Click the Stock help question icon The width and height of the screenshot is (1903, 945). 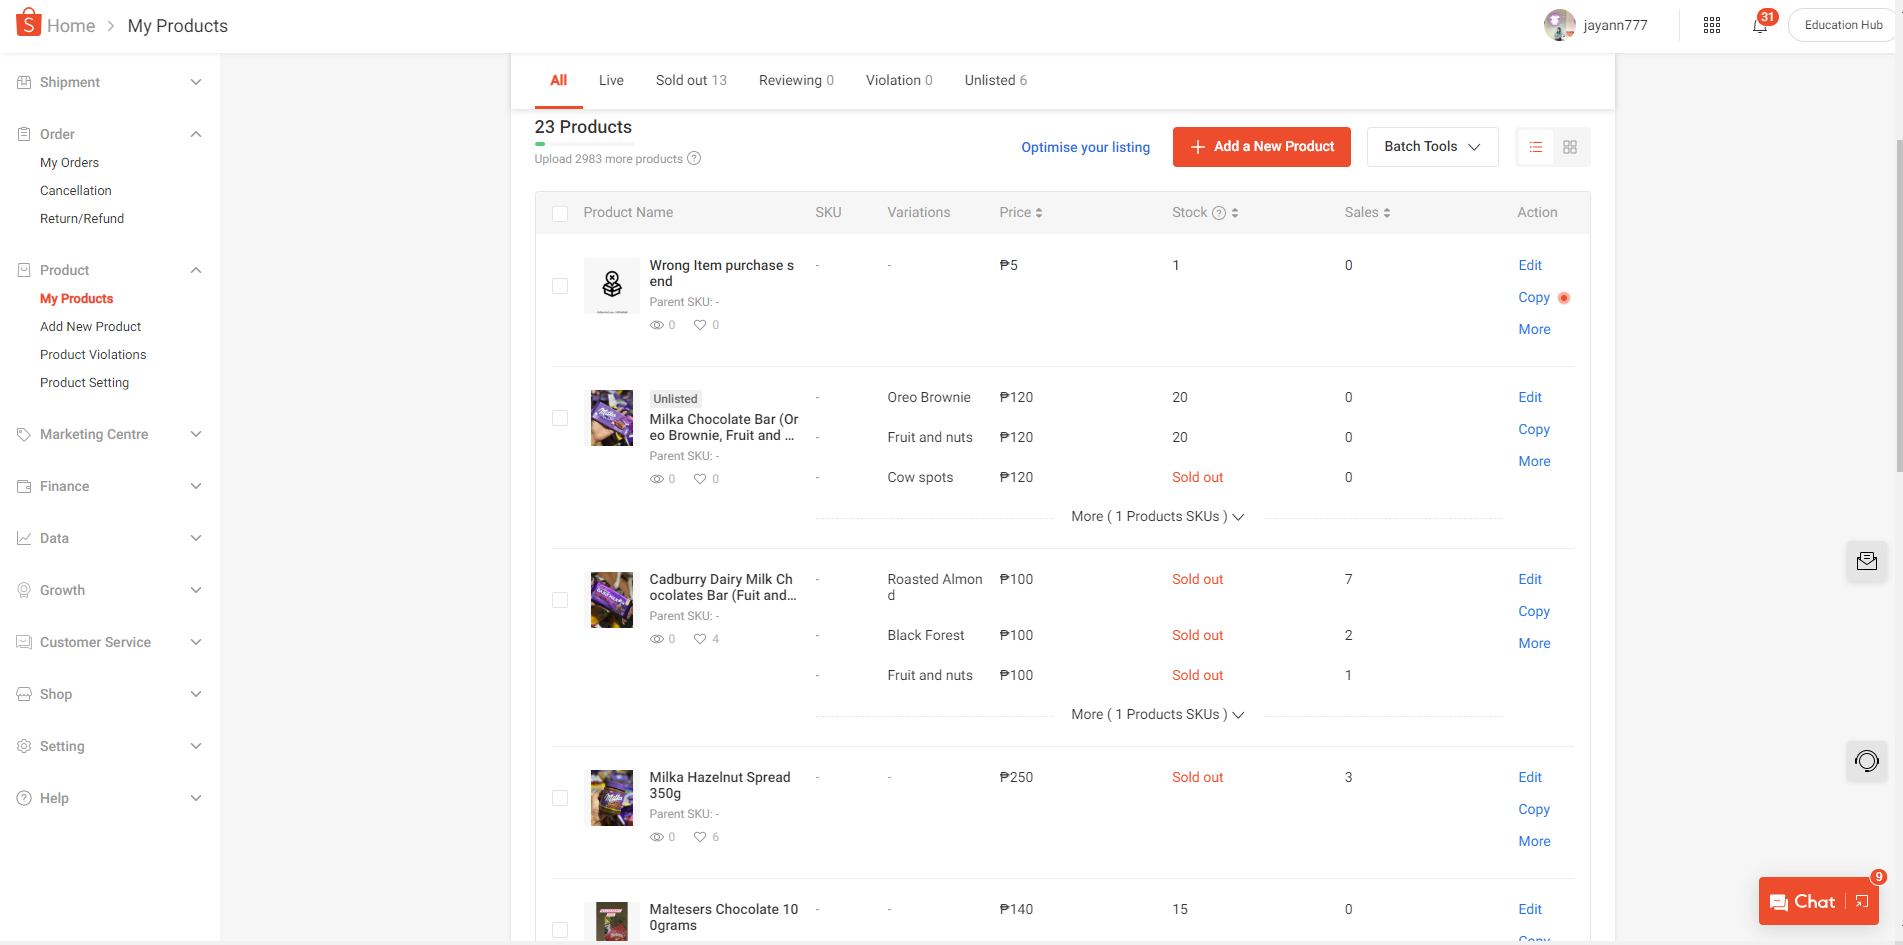point(1219,213)
